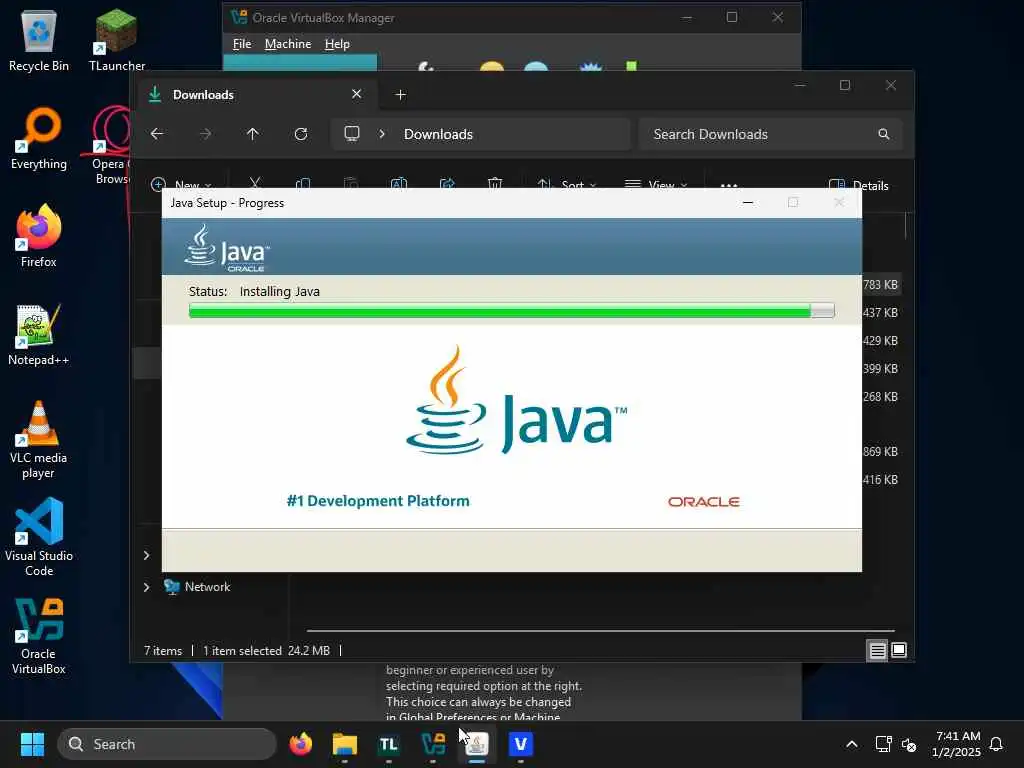Open Oracle VirtualBox desktop shortcut
The height and width of the screenshot is (768, 1024).
pyautogui.click(x=39, y=637)
